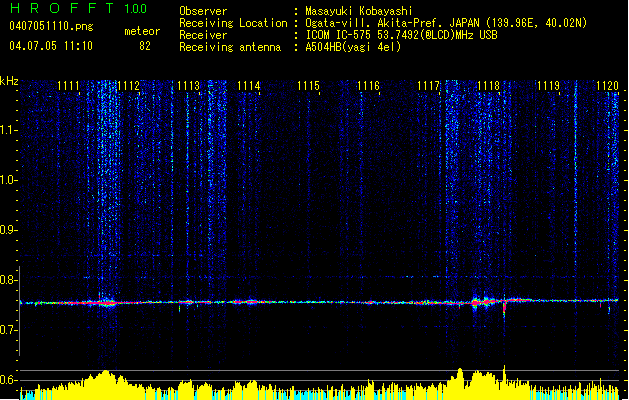Click the 0.6 kHz frequency label
629x400 pixels.
pos(8,380)
